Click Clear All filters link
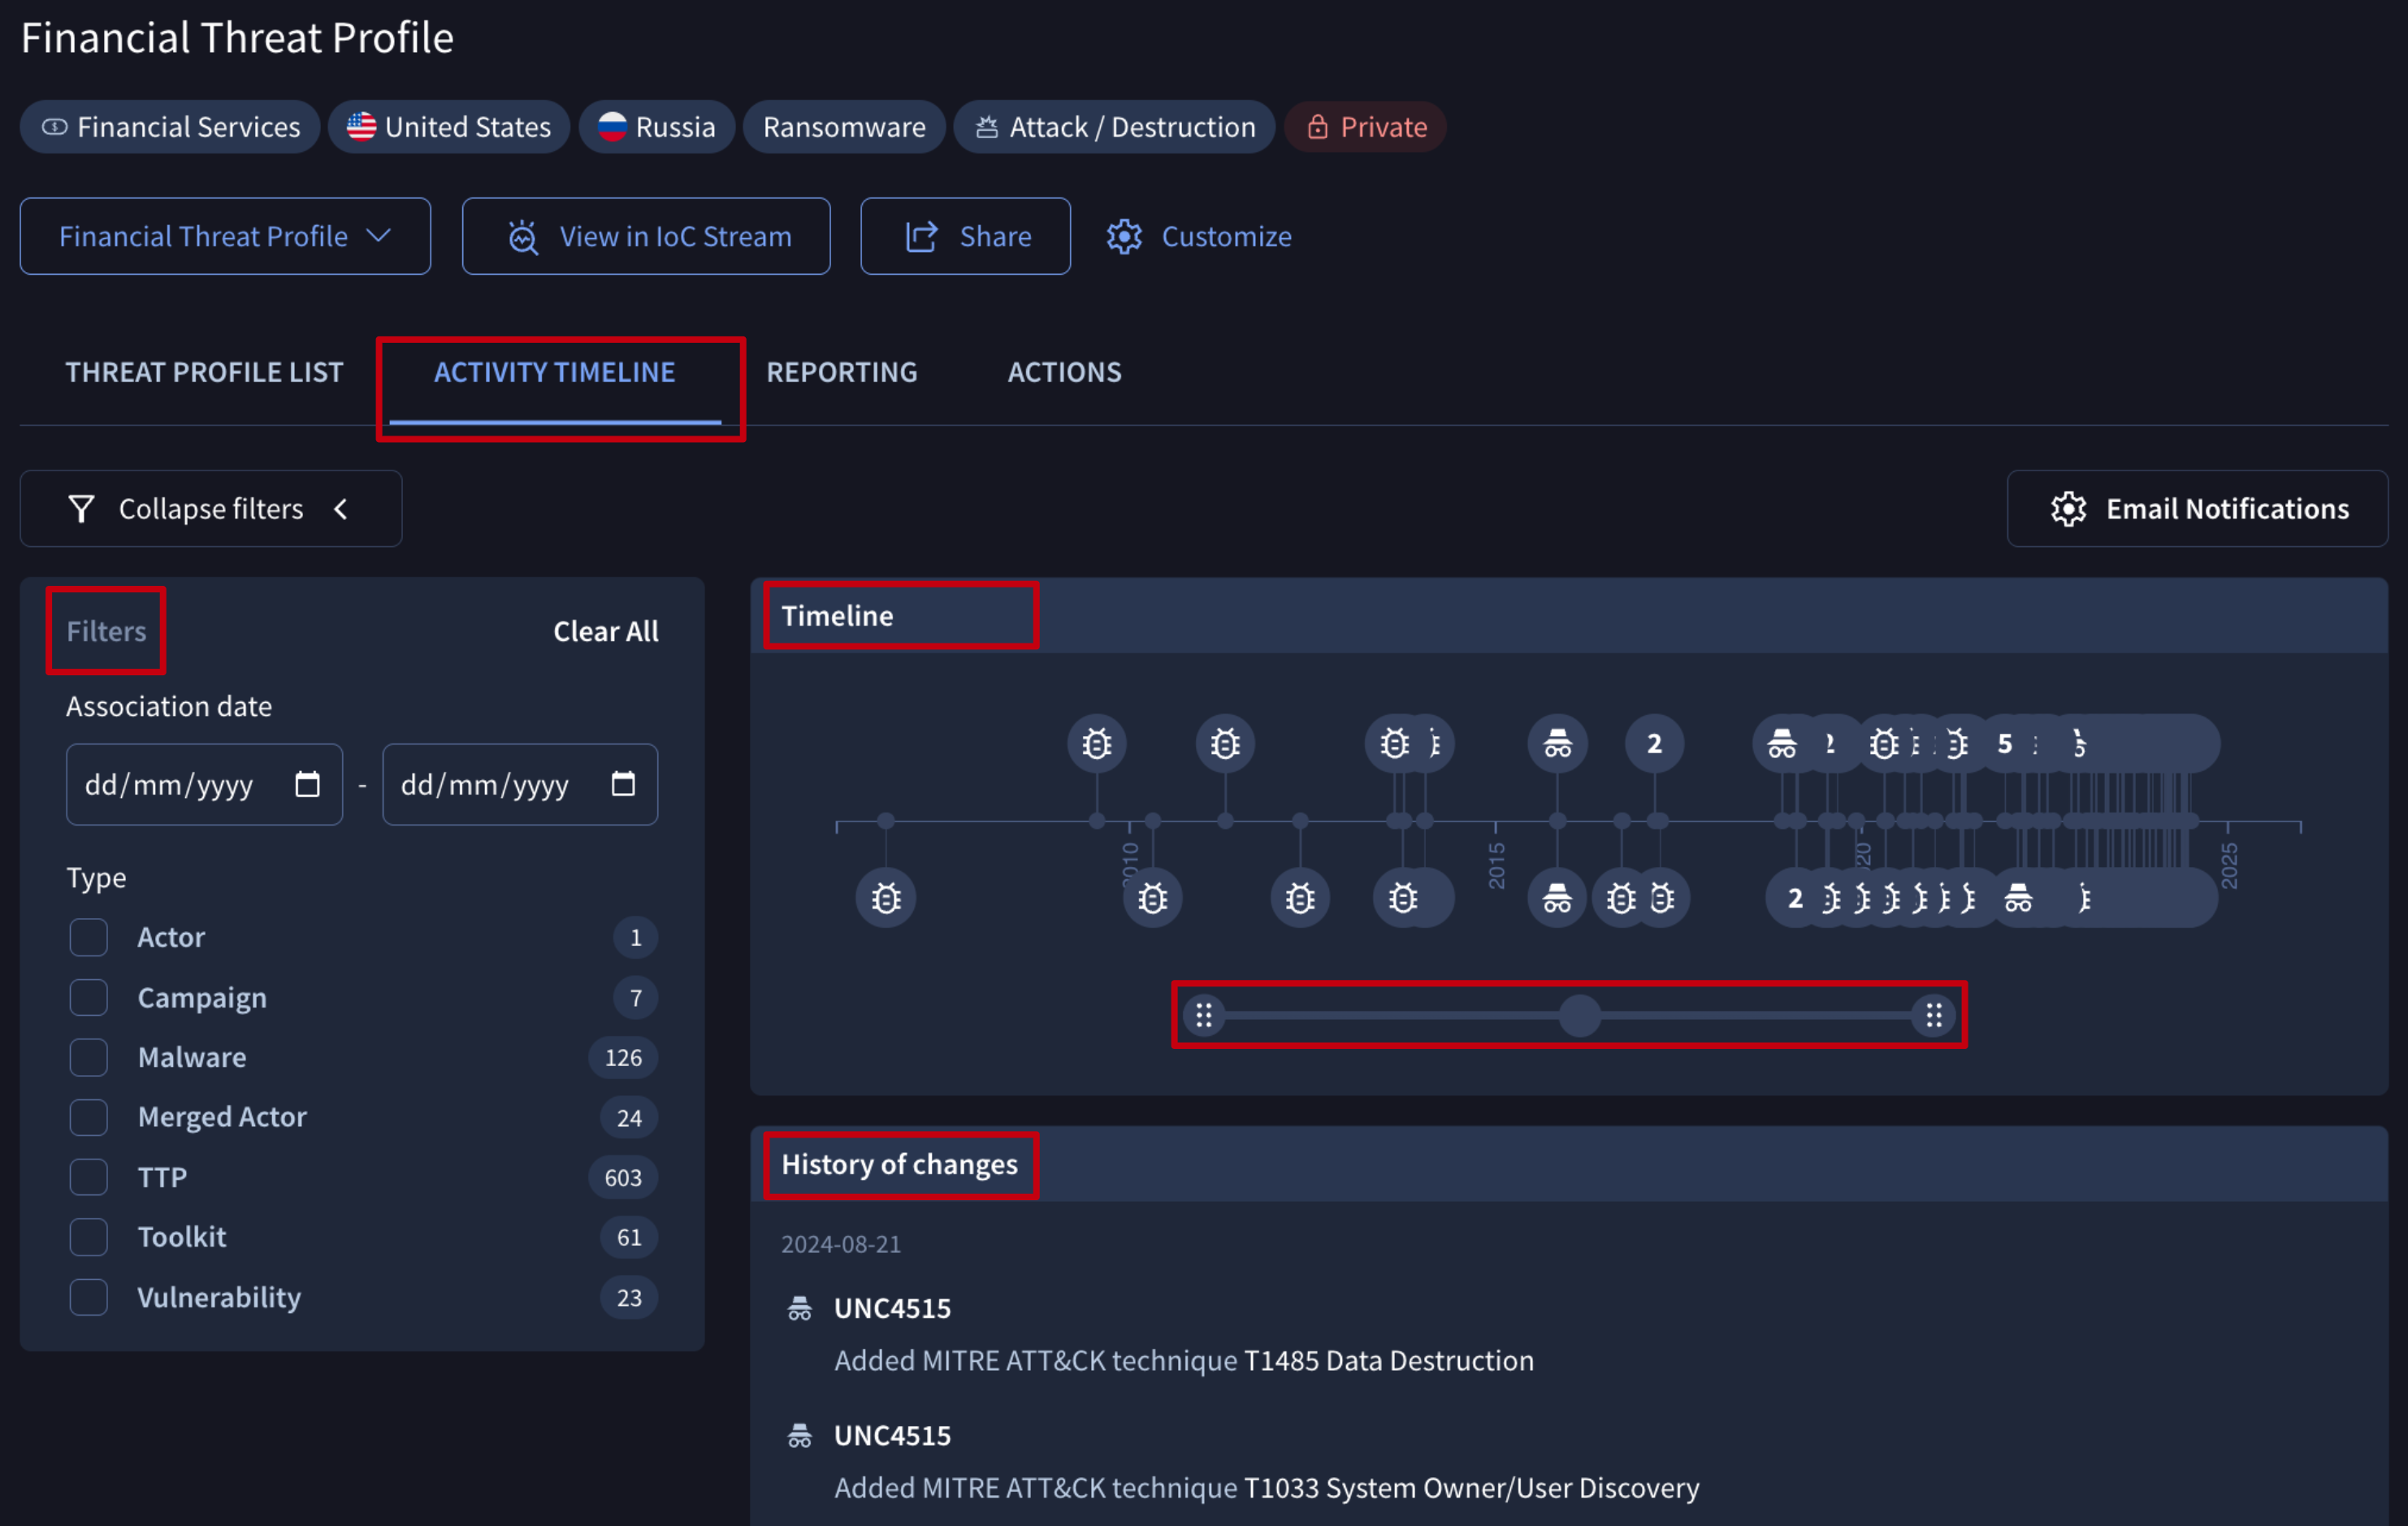 [x=605, y=631]
